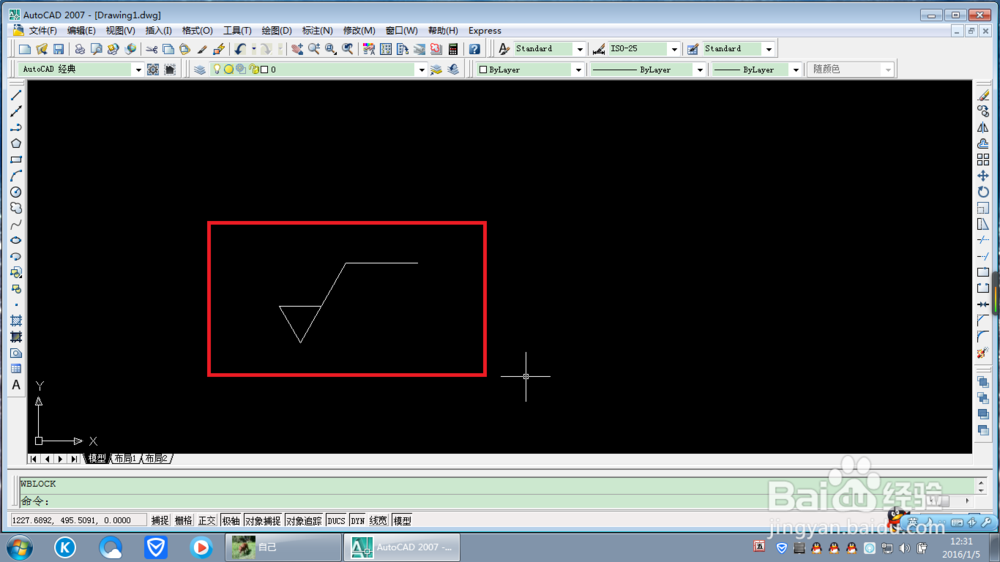Screen dimensions: 1000x562
Task: Toggle 栅格 grid display in status bar
Action: click(x=184, y=521)
